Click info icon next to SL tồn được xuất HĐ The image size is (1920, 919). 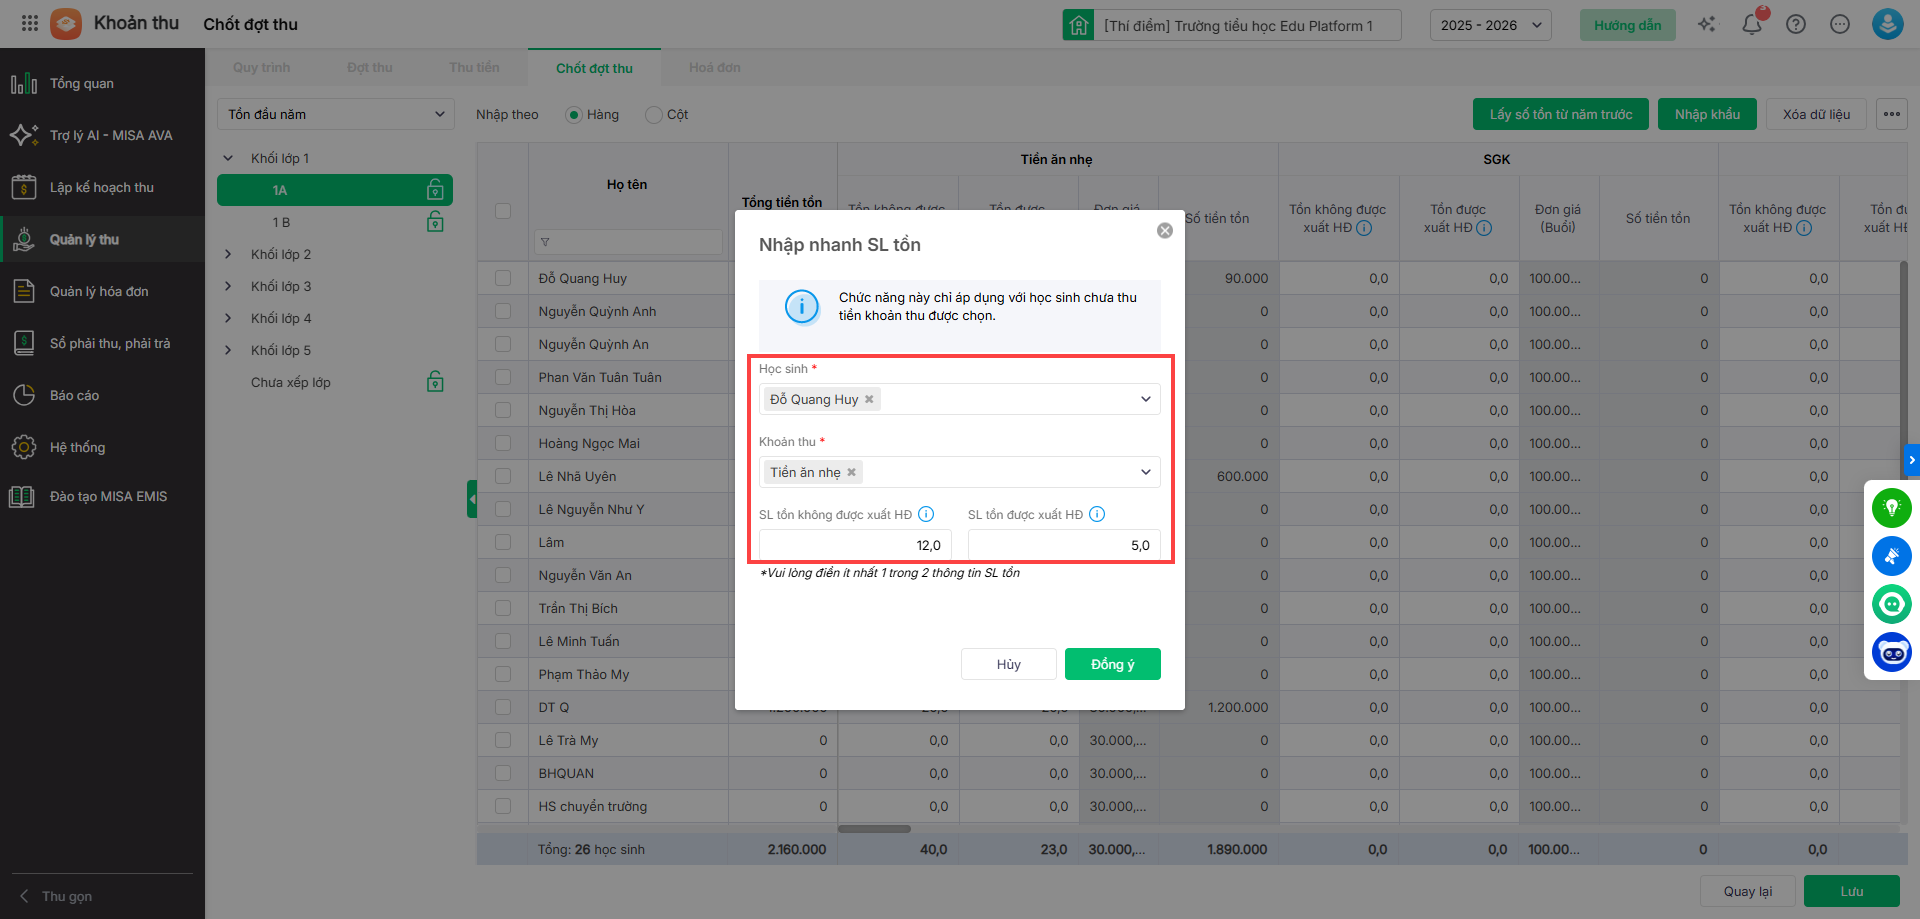tap(1097, 514)
